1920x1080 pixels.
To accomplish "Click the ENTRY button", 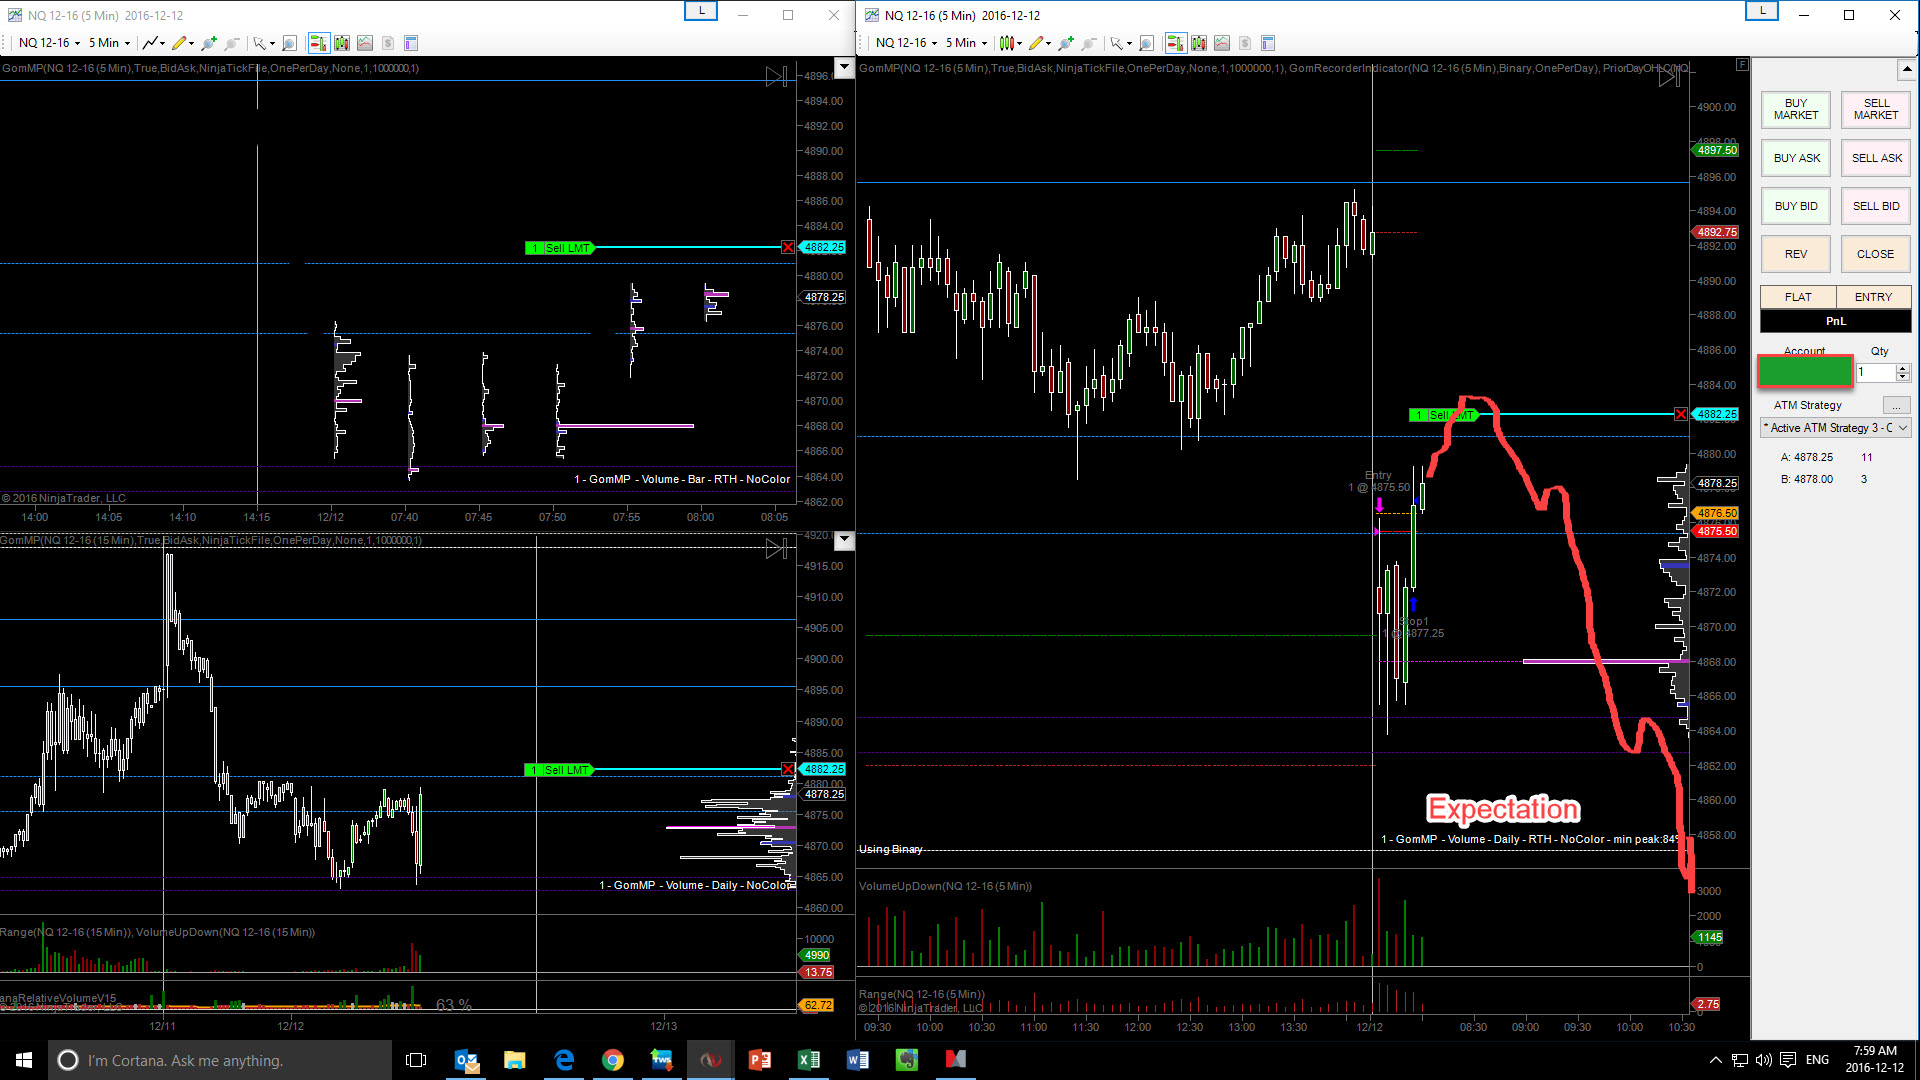I will pyautogui.click(x=1874, y=297).
